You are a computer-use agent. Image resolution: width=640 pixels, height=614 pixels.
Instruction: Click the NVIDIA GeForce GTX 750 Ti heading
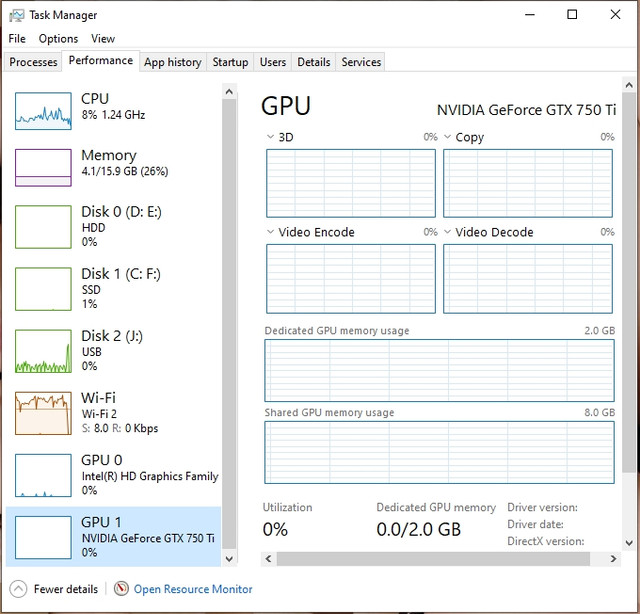click(x=526, y=110)
